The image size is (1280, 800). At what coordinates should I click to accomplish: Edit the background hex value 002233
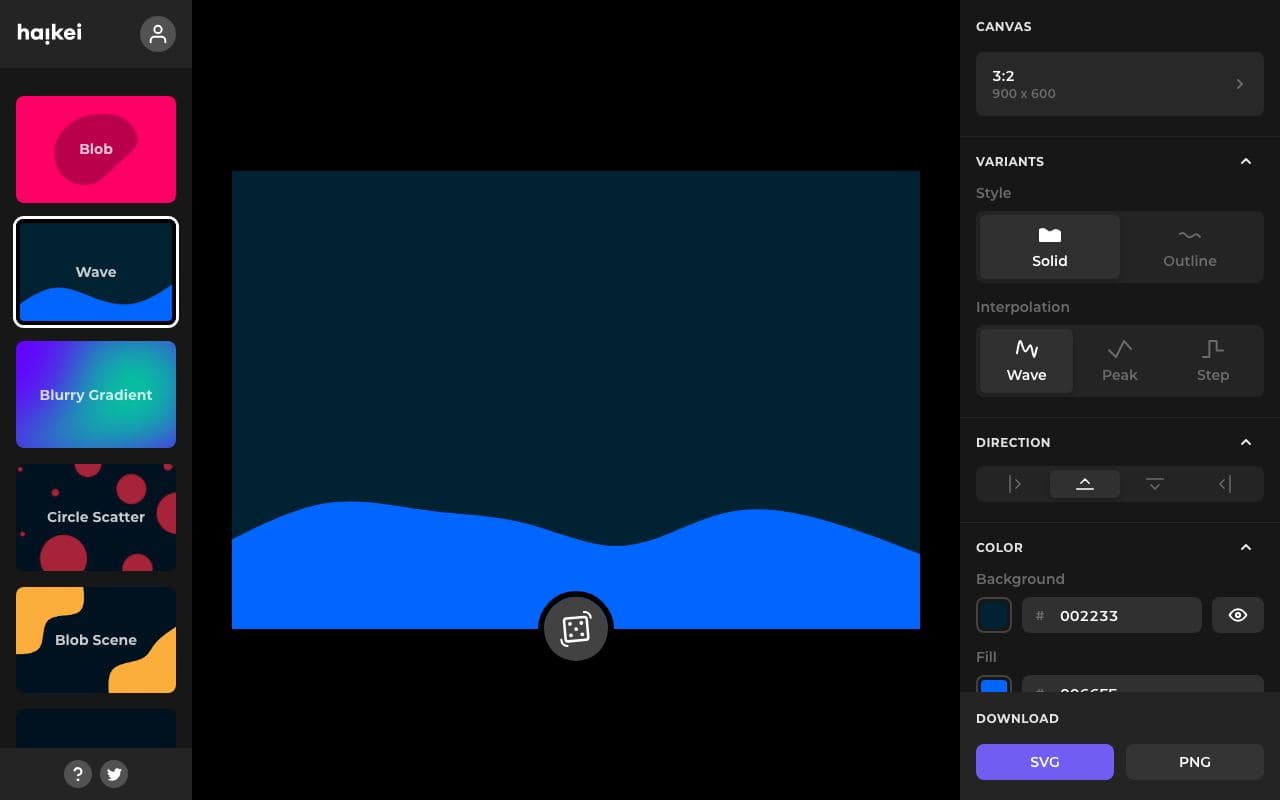(x=1112, y=615)
